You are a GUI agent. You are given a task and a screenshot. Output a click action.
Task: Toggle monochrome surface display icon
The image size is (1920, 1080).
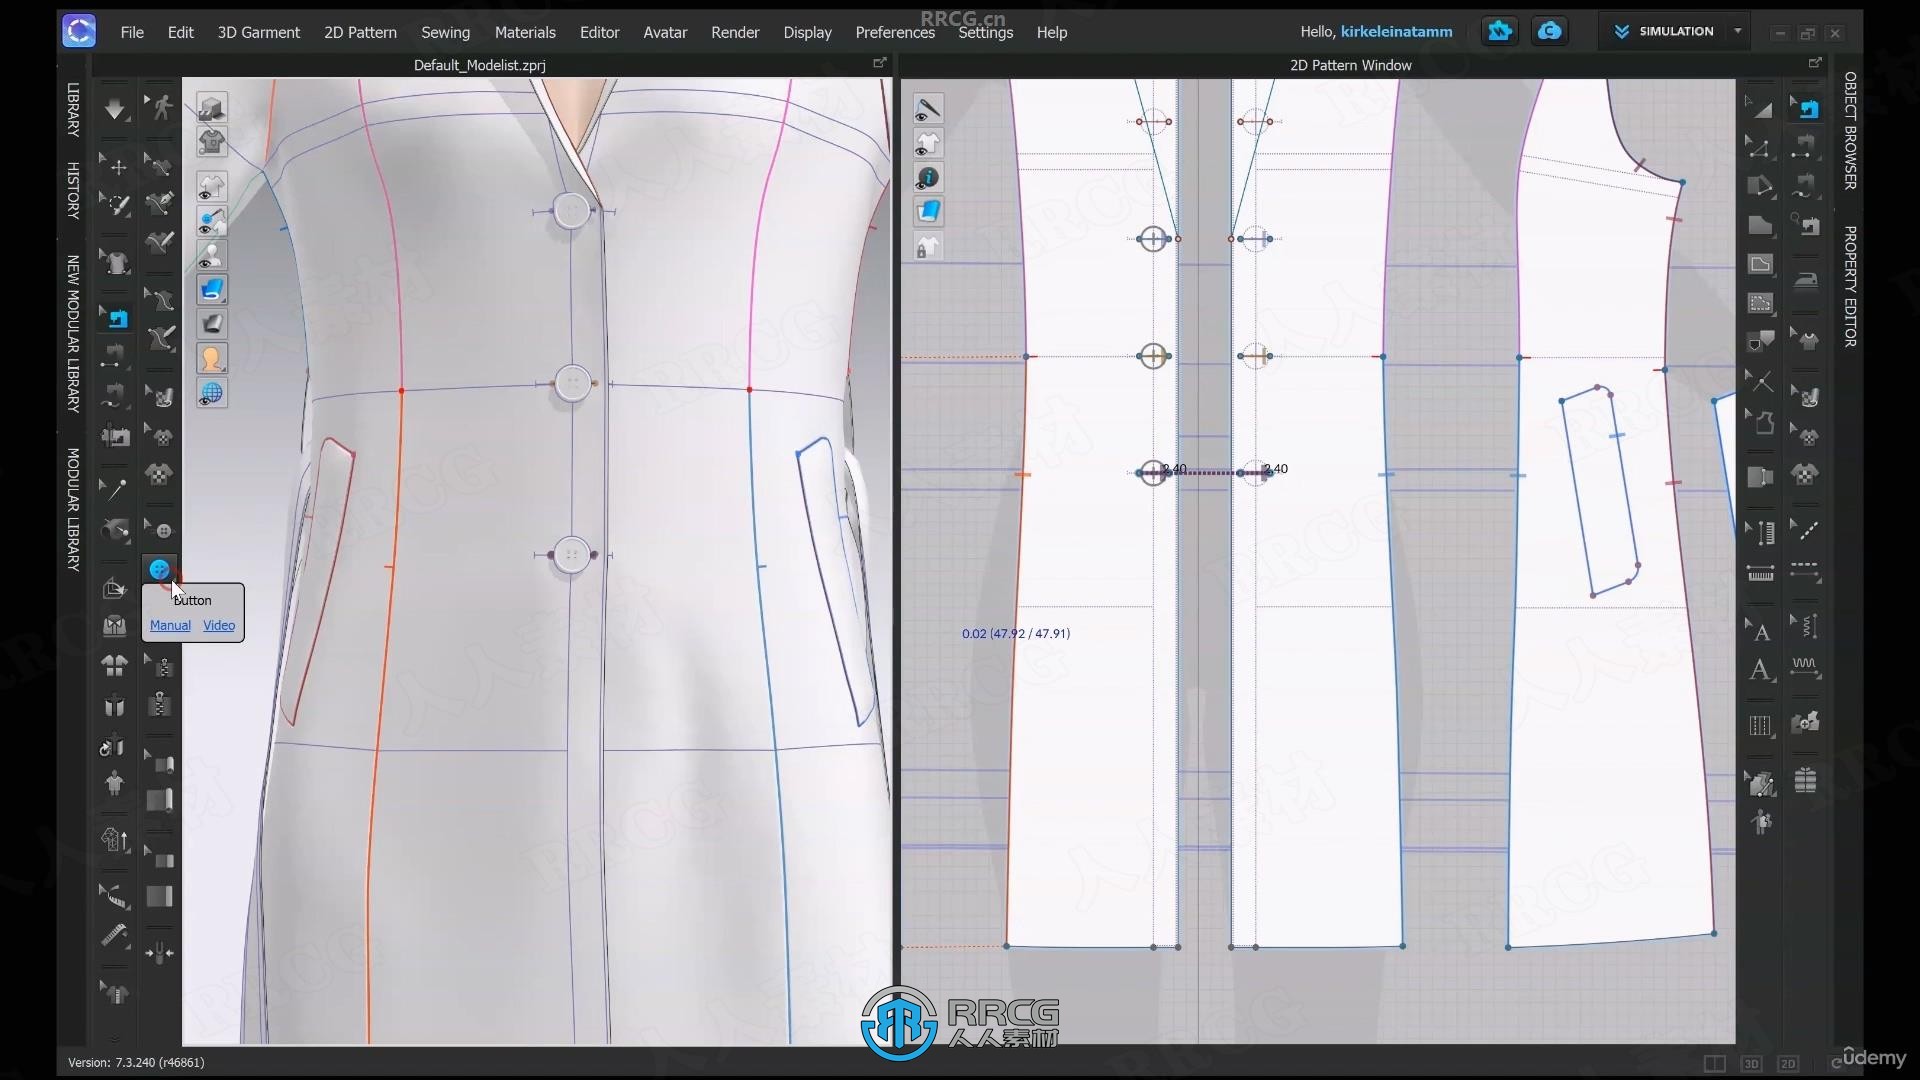point(211,323)
